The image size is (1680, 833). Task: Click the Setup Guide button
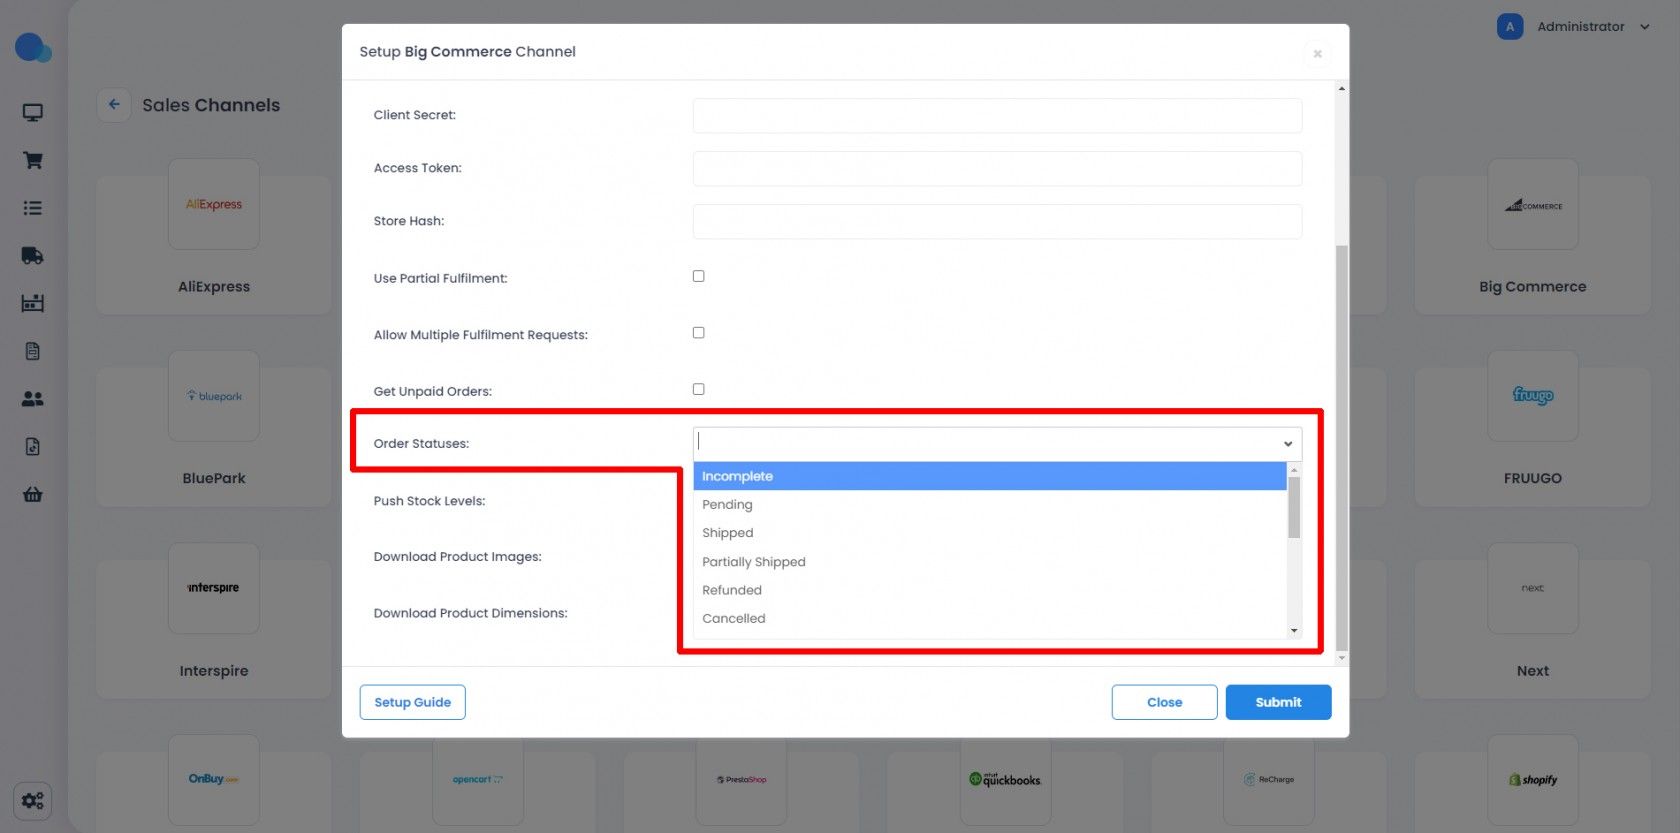[412, 702]
